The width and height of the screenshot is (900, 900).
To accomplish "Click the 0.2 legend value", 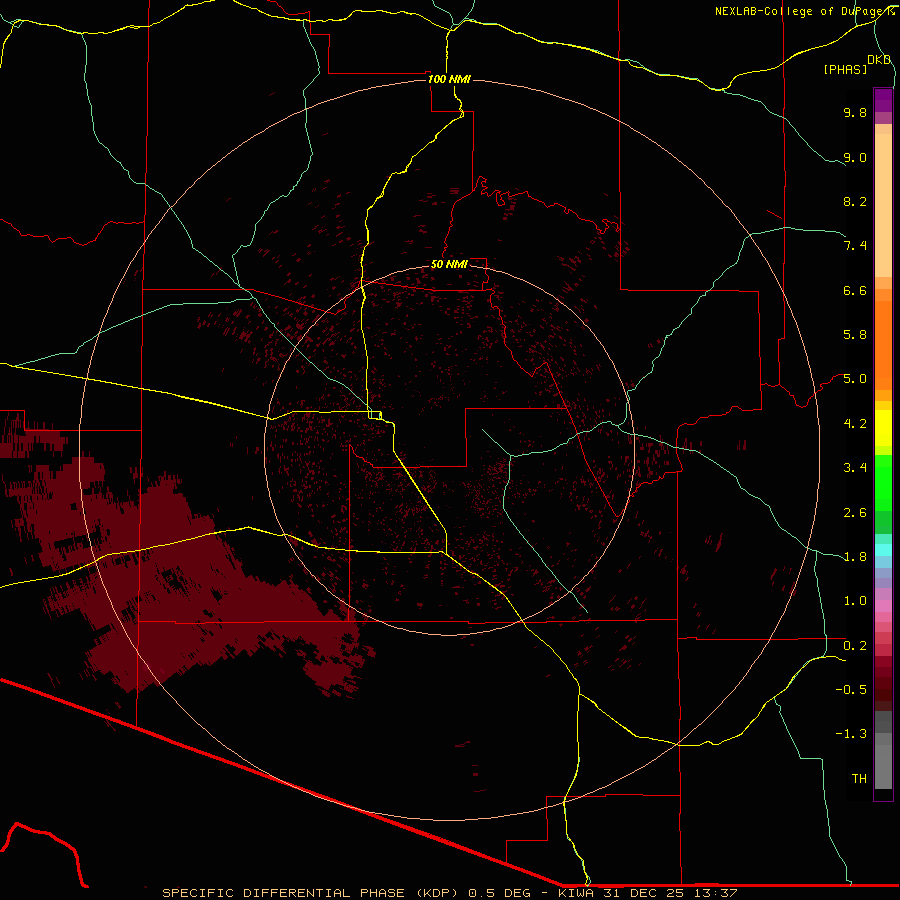I will point(855,645).
